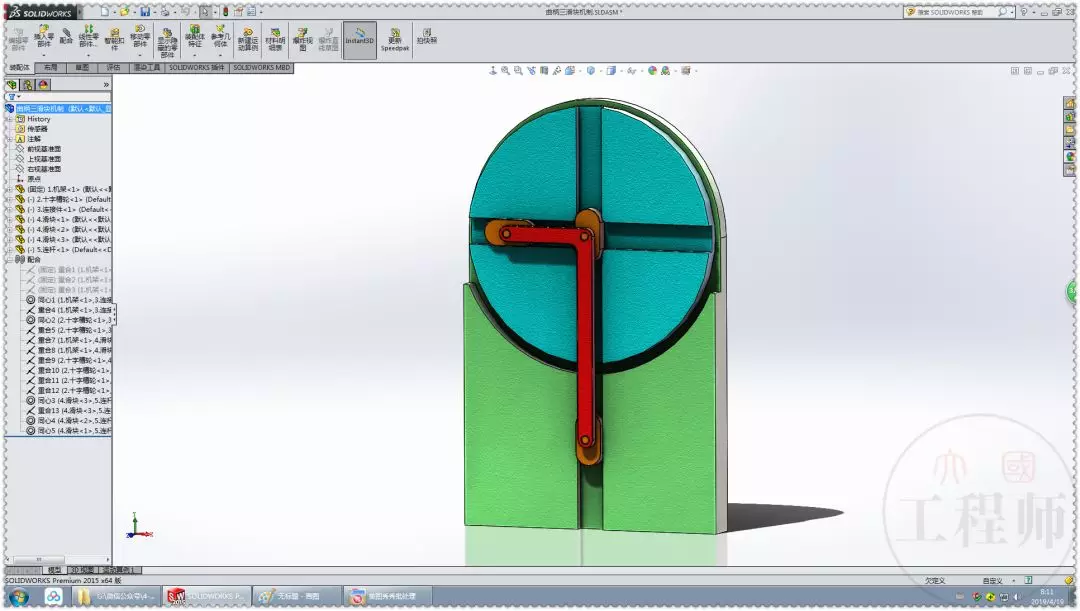Expand the 注解 (Annotations) tree node
1080x611 pixels.
pos(9,139)
